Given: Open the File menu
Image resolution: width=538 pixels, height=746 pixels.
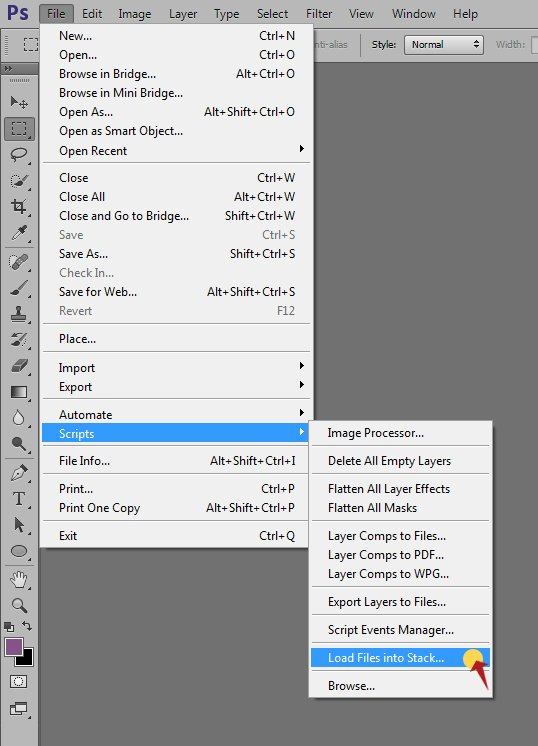Looking at the screenshot, I should tap(56, 13).
